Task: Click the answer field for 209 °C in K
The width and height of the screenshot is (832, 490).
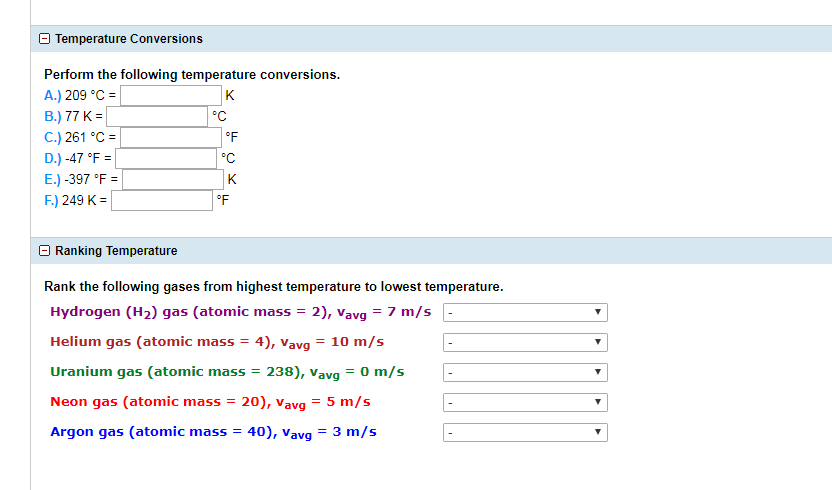Action: tap(171, 96)
